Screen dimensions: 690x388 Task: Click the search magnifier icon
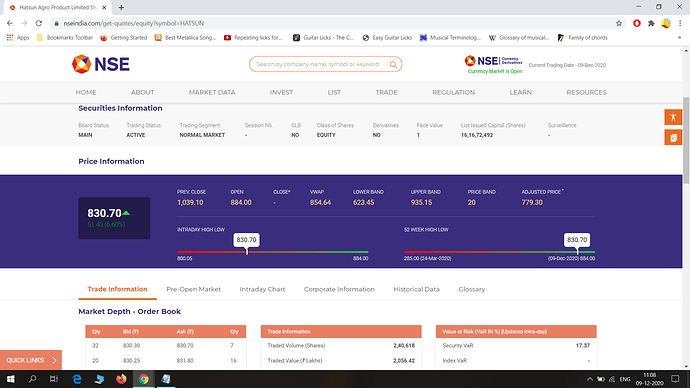point(393,65)
